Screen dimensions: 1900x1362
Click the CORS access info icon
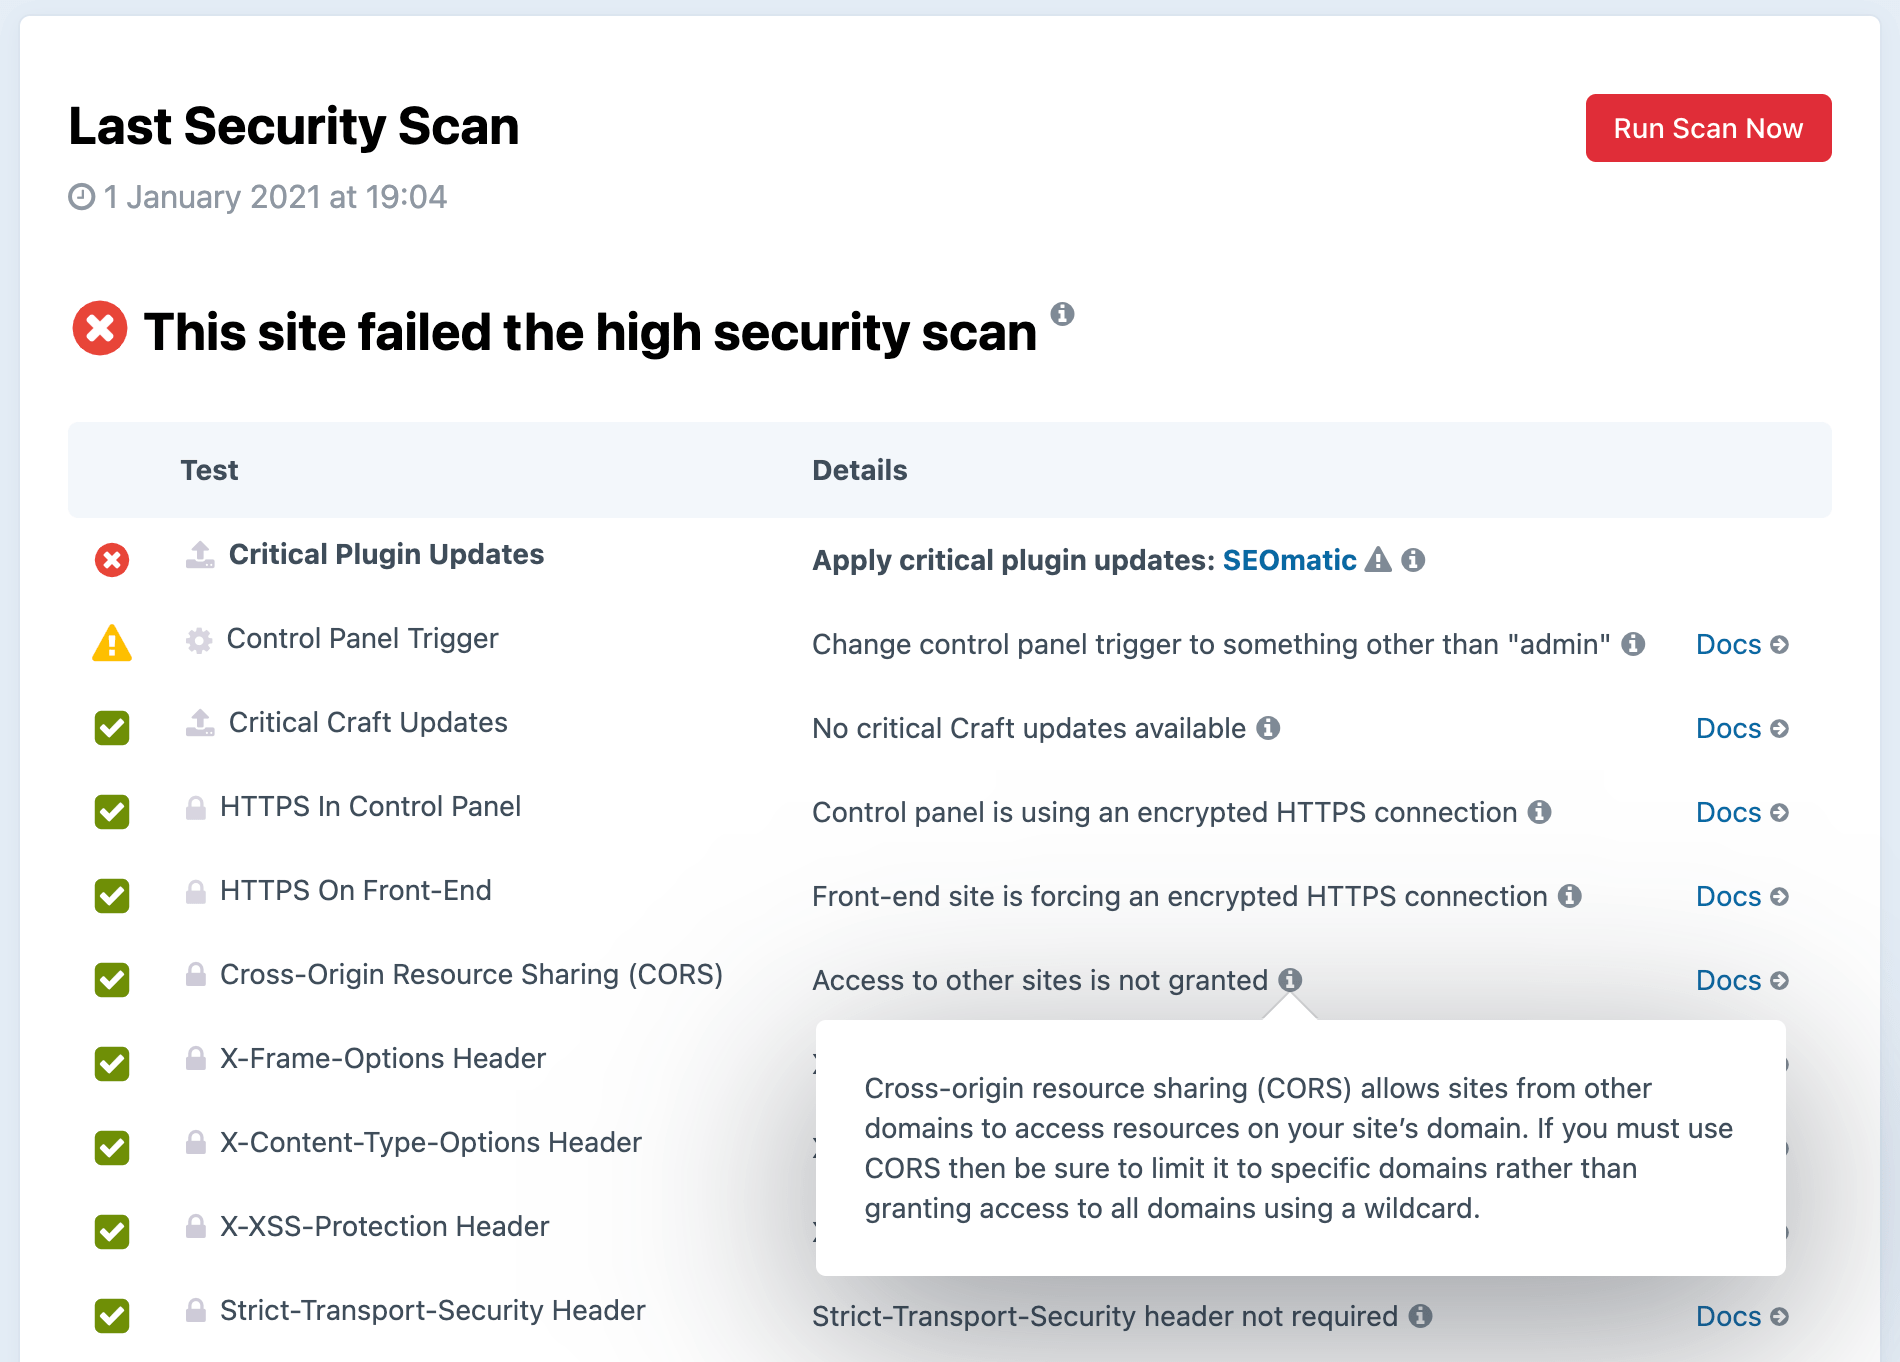tap(1290, 980)
